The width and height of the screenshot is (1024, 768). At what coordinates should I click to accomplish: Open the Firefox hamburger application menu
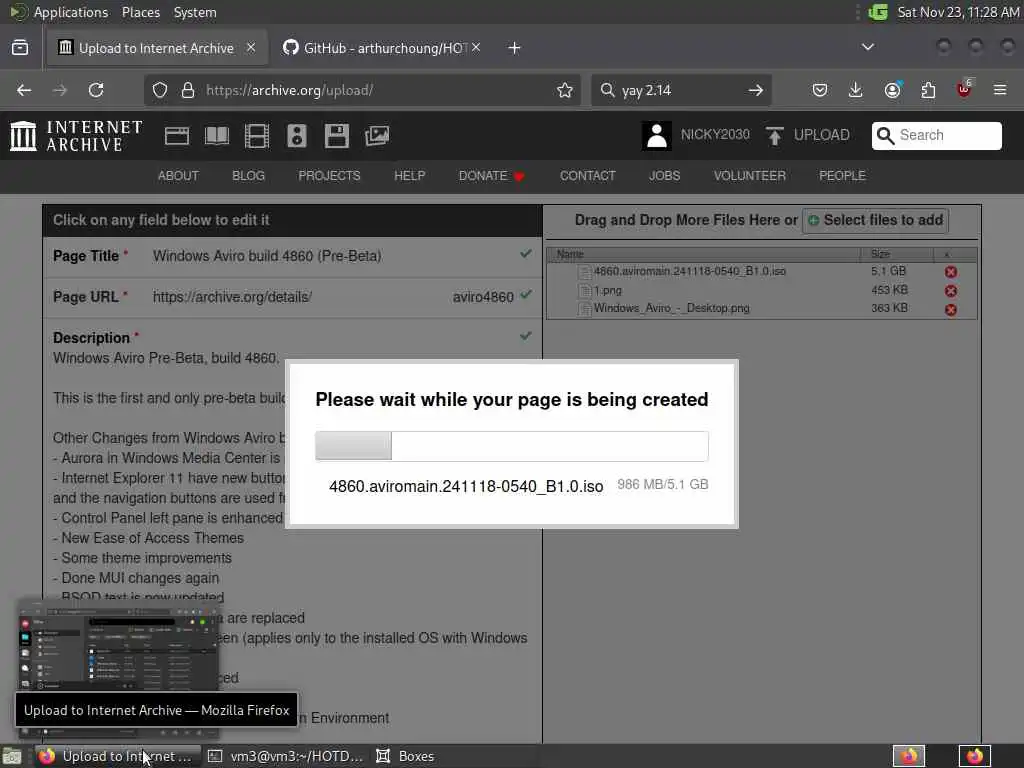click(1000, 90)
